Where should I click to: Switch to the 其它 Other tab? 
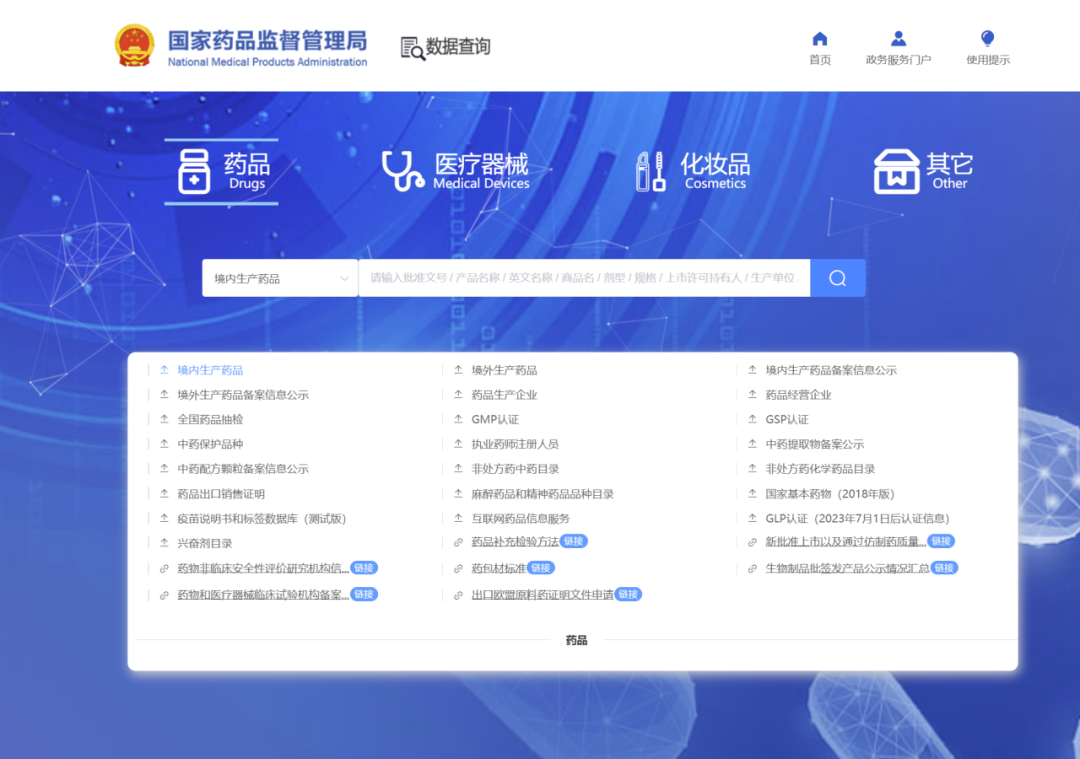tap(924, 171)
